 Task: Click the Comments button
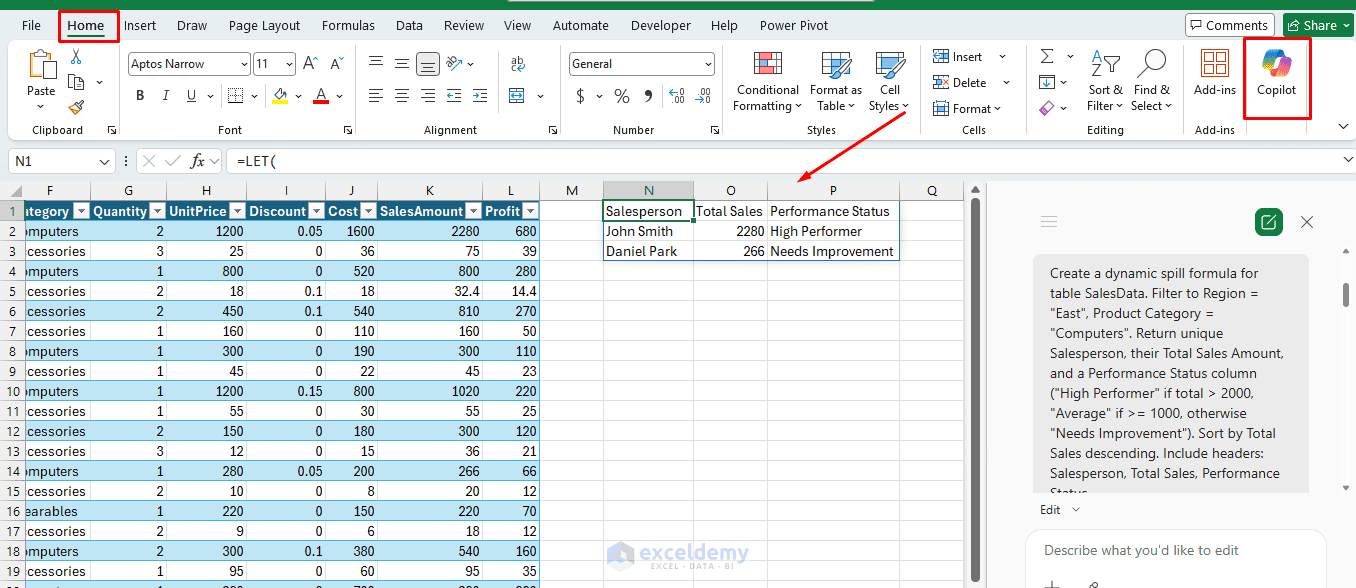click(x=1230, y=25)
